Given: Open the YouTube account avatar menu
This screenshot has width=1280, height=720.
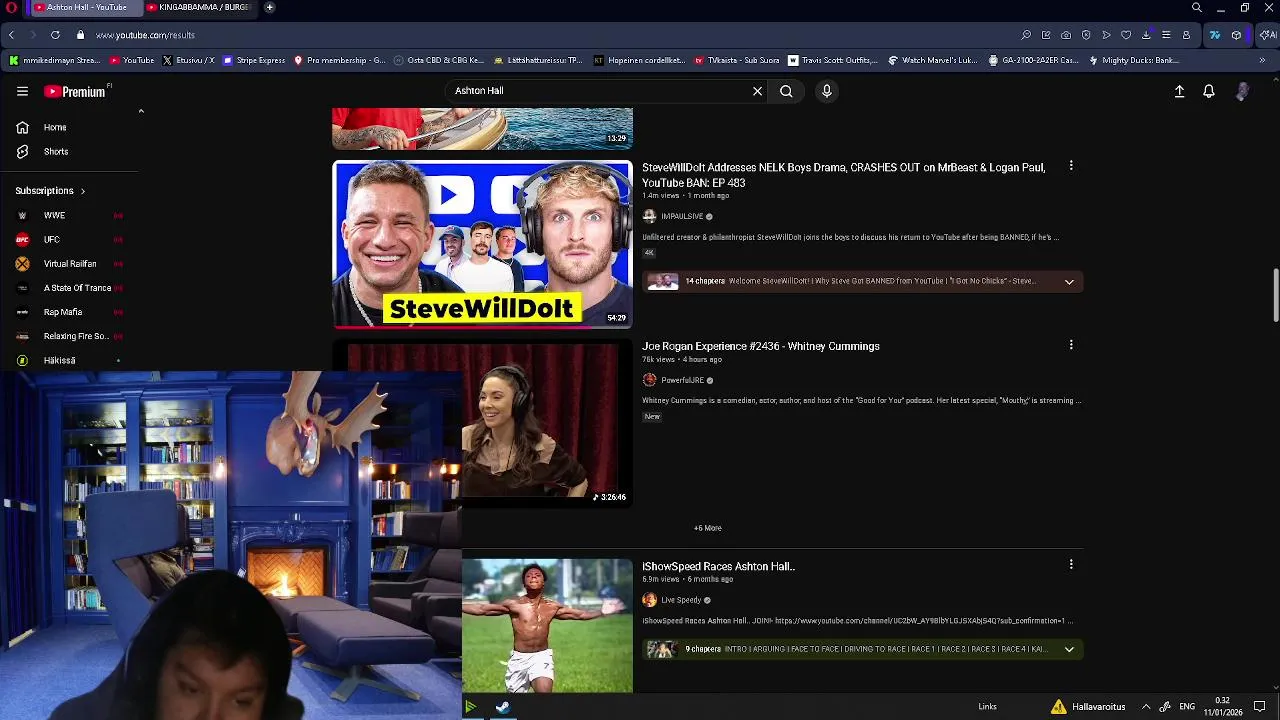Looking at the screenshot, I should click(x=1242, y=91).
